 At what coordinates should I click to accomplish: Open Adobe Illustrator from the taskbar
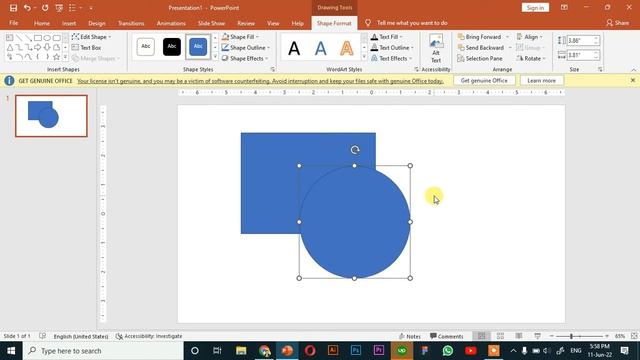tap(333, 351)
